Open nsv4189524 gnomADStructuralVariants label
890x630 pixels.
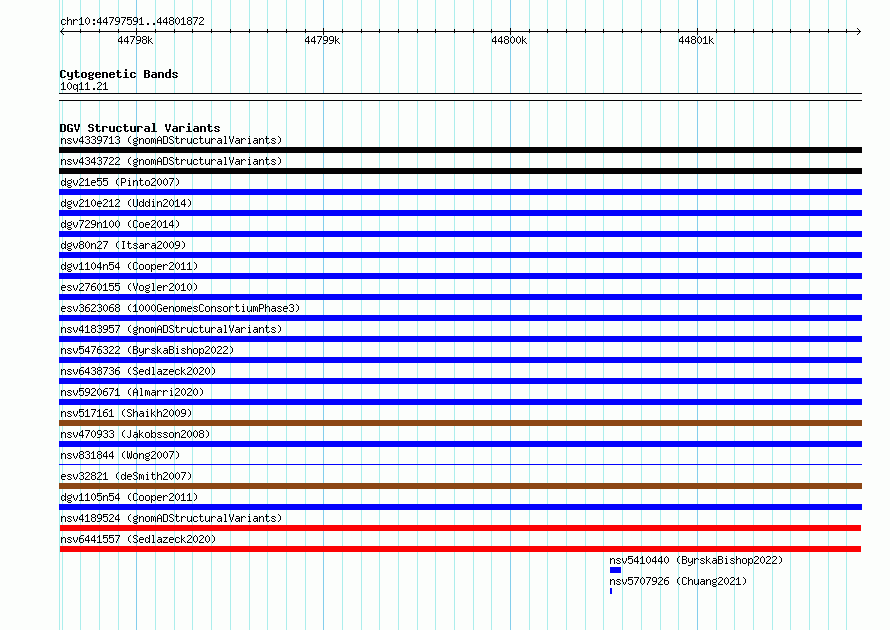[171, 518]
